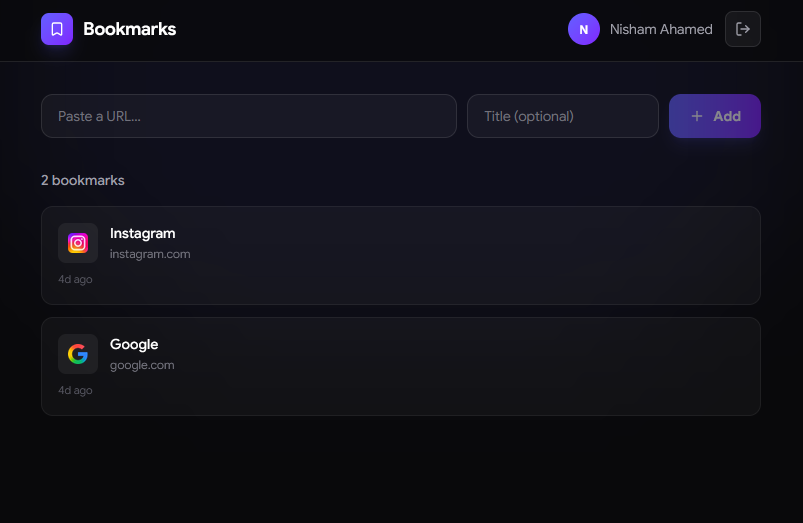Click the purple "N" user avatar
Viewport: 803px width, 523px height.
(x=584, y=29)
